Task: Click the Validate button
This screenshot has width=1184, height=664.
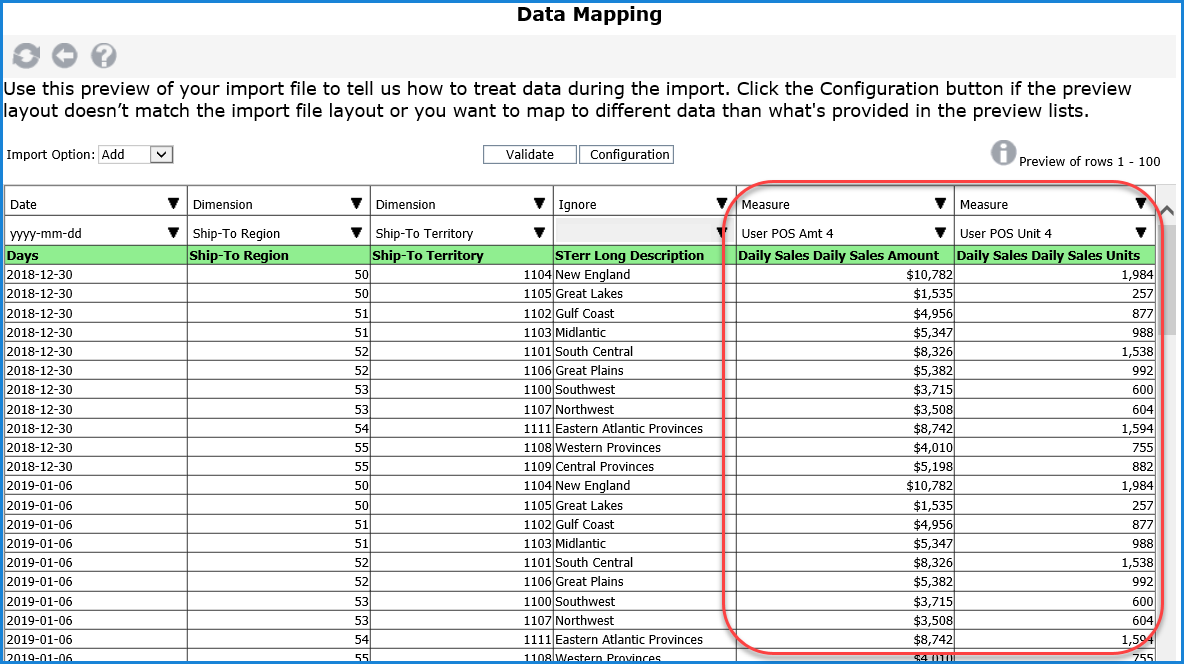Action: click(x=529, y=155)
